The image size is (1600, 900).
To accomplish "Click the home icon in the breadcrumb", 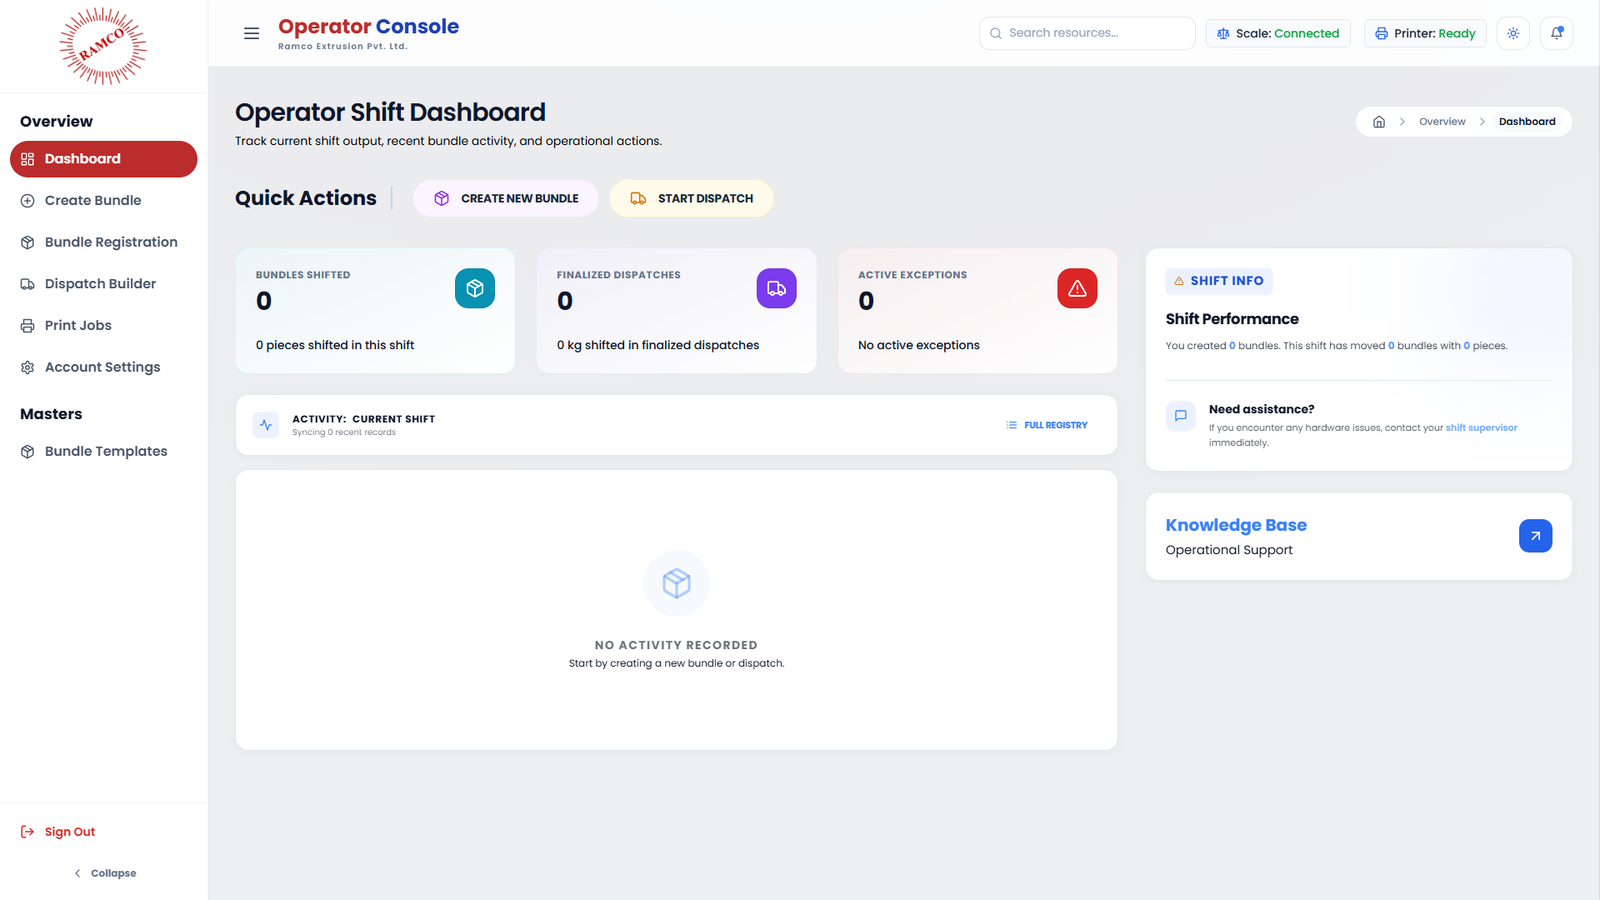I will (x=1379, y=122).
